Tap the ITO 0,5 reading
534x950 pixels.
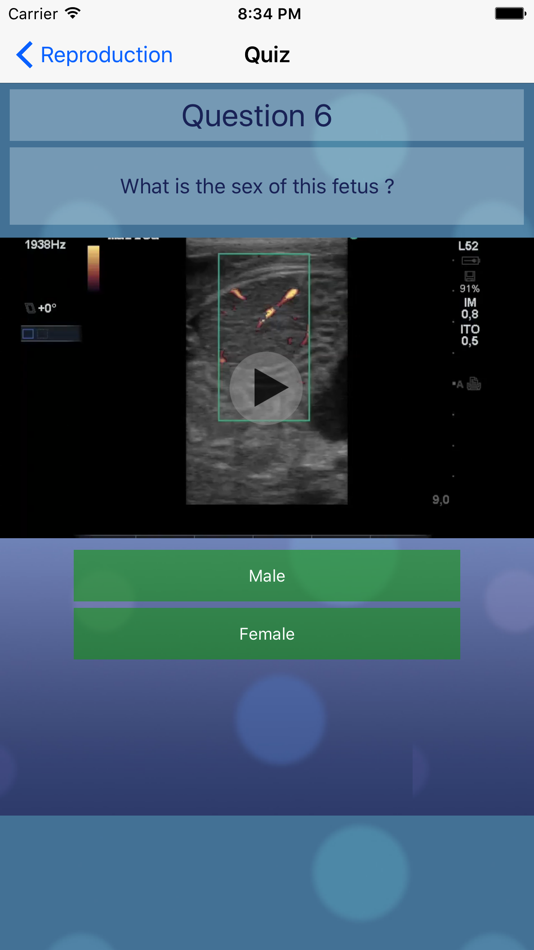pyautogui.click(x=470, y=335)
